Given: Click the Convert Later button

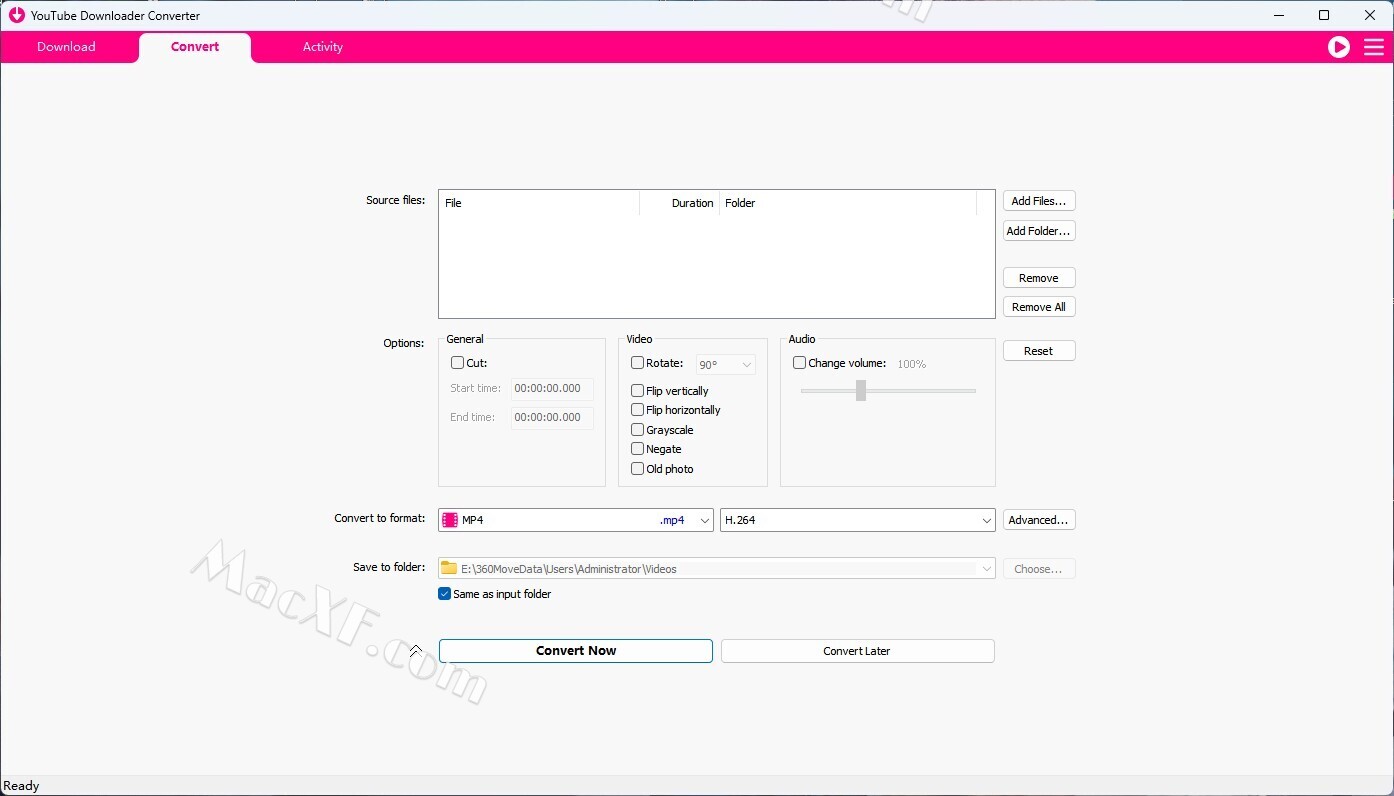Looking at the screenshot, I should (x=857, y=651).
